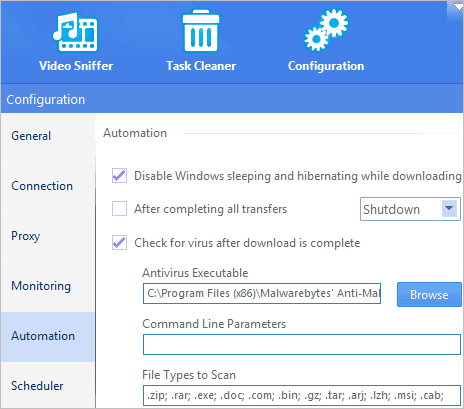Viewport: 464px width, 409px height.
Task: Click the Antivirus Executable path field
Action: [262, 294]
